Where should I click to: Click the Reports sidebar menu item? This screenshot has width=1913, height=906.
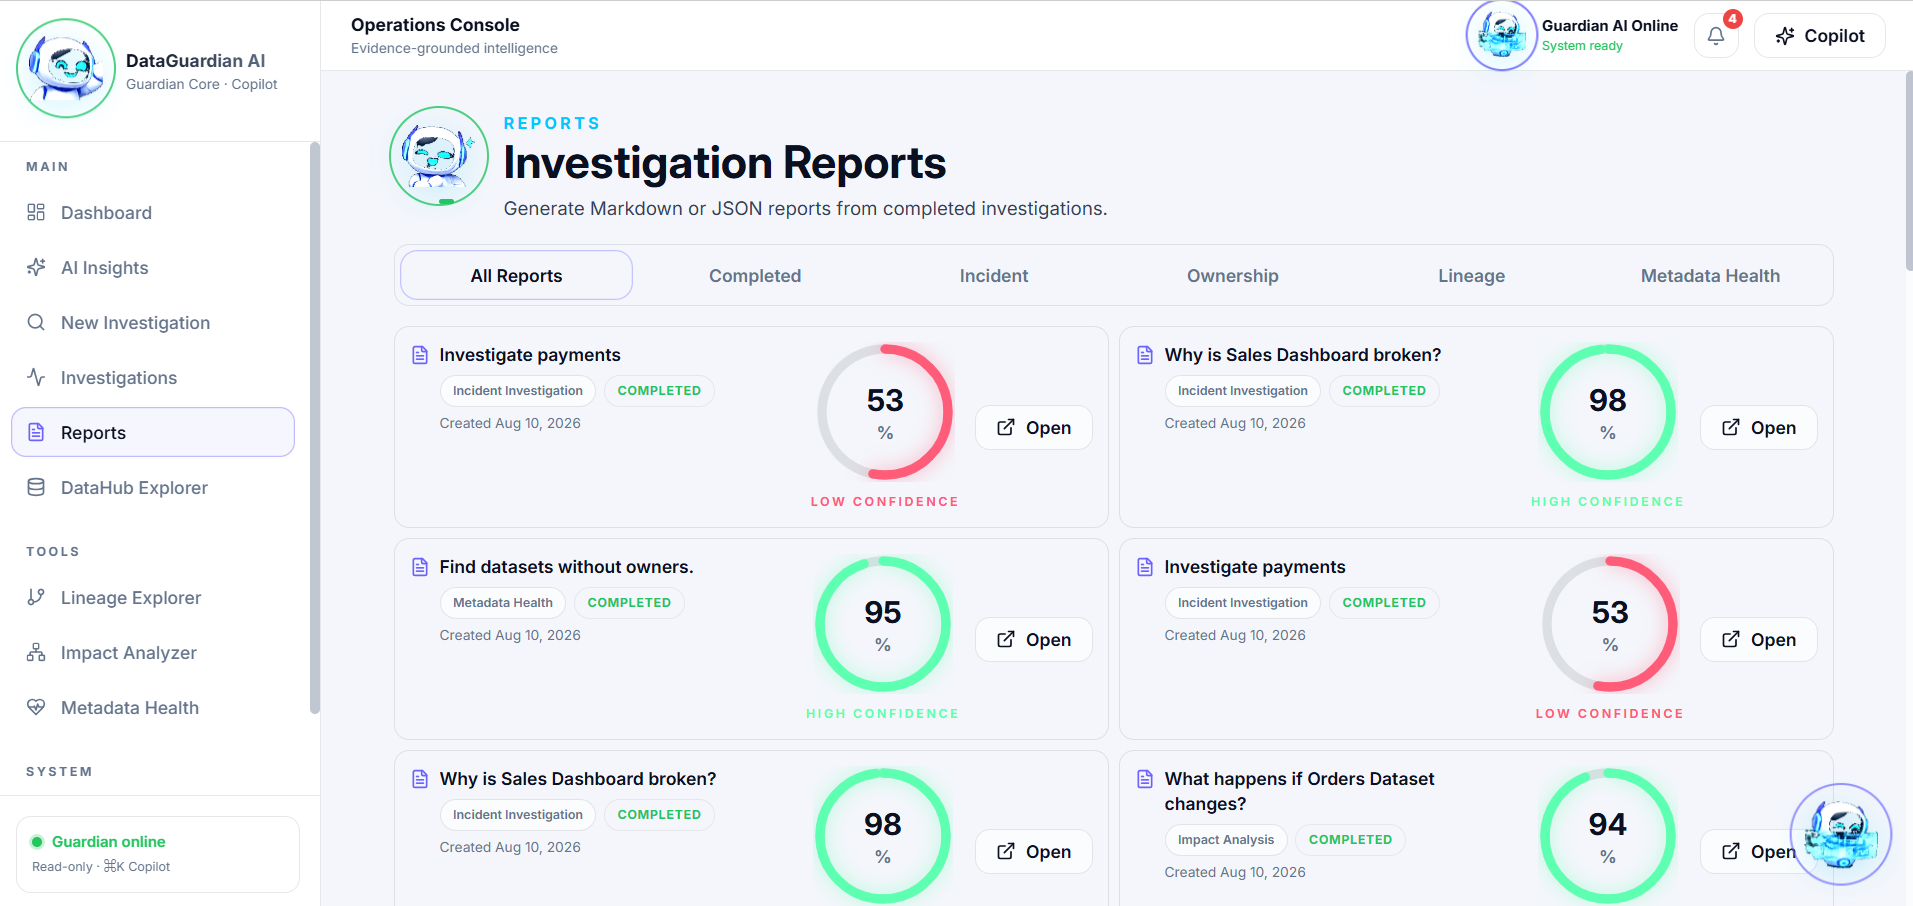(153, 432)
